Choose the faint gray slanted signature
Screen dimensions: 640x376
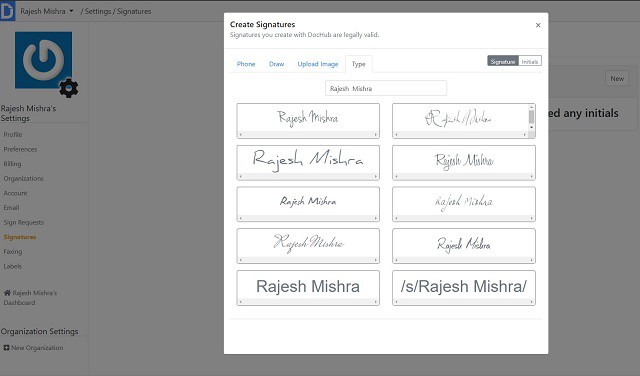(464, 204)
